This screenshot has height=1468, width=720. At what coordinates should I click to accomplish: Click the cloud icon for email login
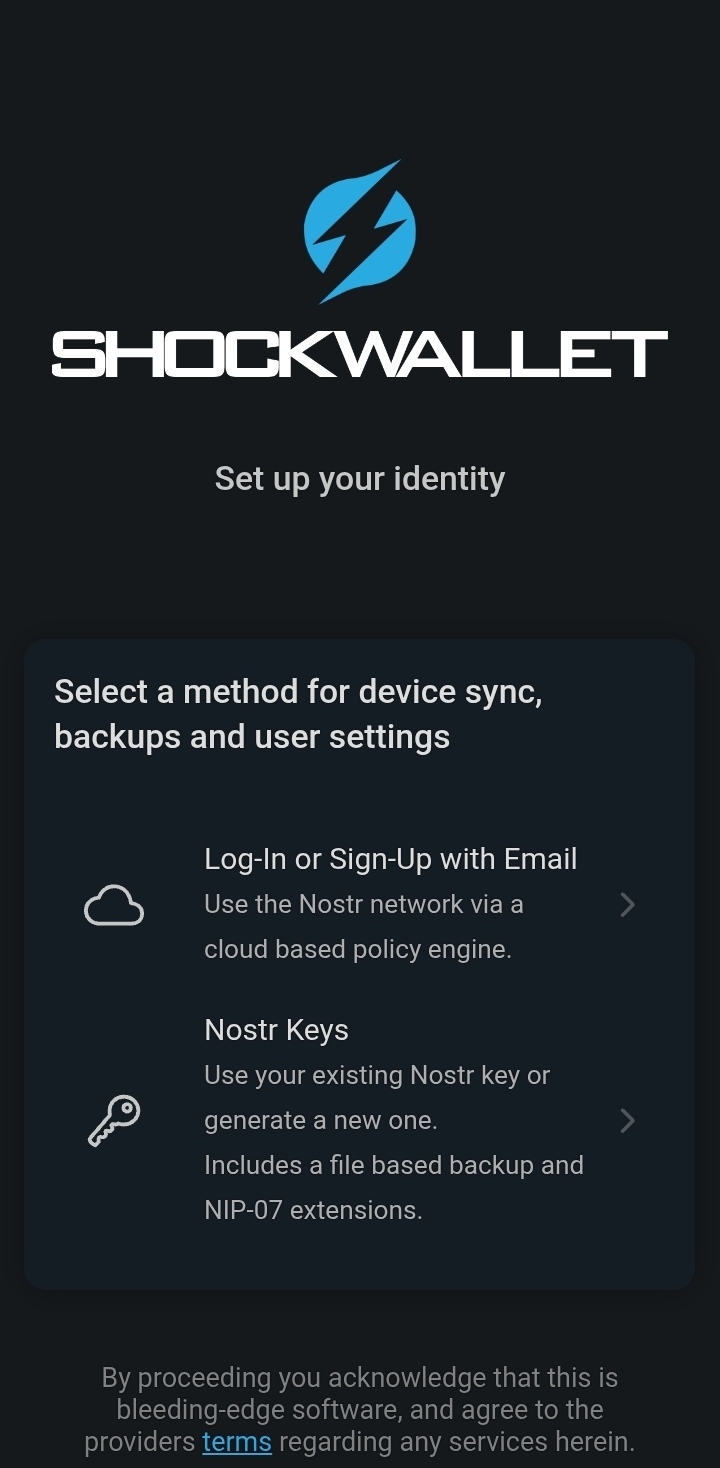114,905
